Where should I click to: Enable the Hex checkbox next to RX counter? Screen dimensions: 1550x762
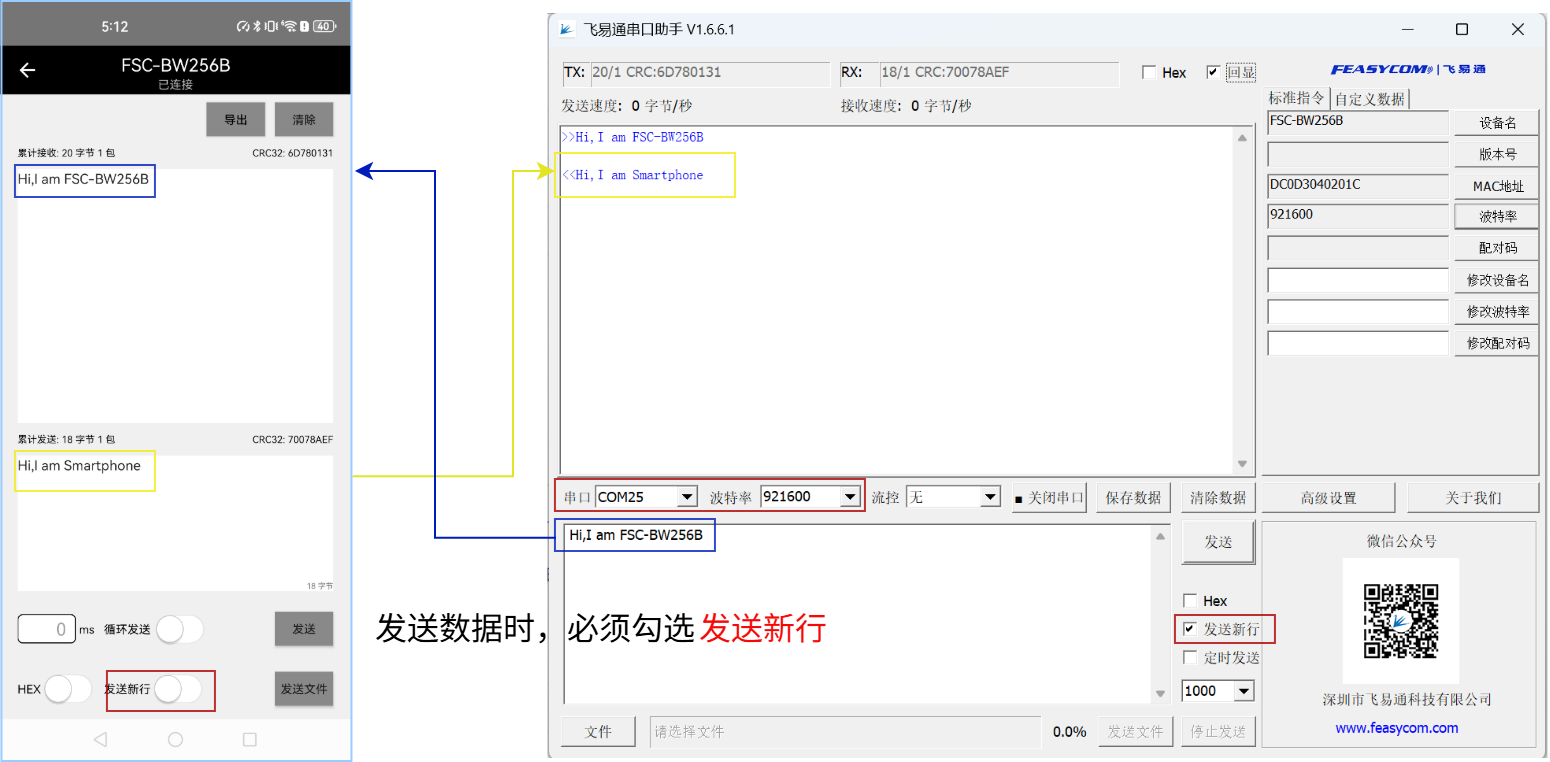point(1149,73)
